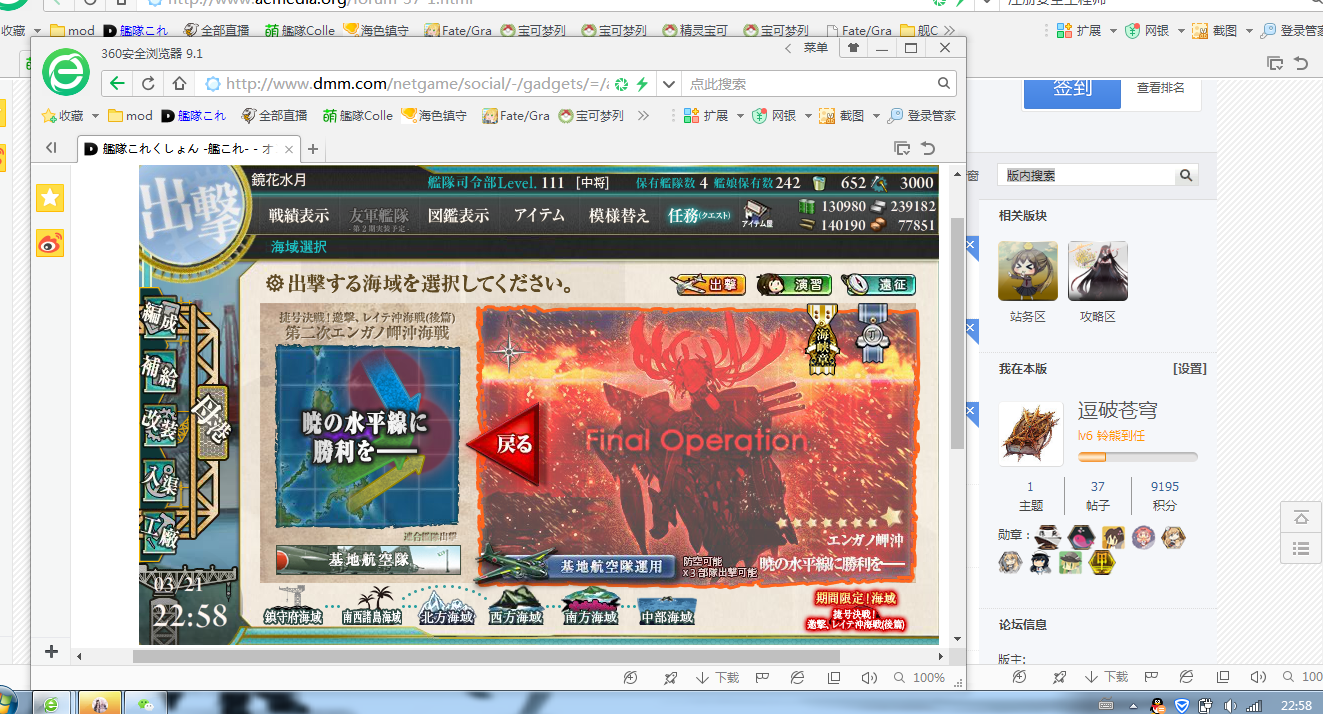Screen dimensions: 1323x714
Task: Open zoom 100% menu in front browser
Action: coord(919,677)
